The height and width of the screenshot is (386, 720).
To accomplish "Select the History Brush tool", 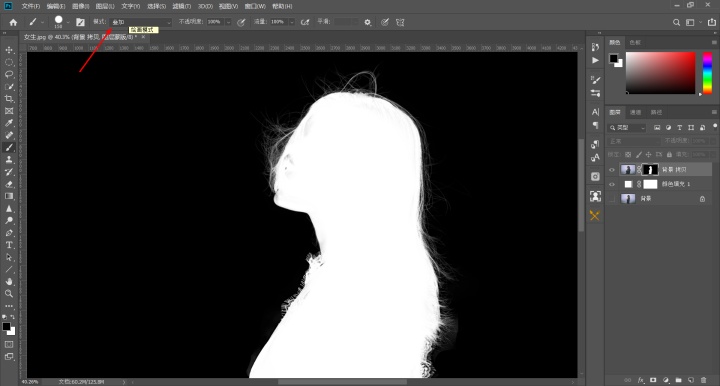I will tap(9, 172).
